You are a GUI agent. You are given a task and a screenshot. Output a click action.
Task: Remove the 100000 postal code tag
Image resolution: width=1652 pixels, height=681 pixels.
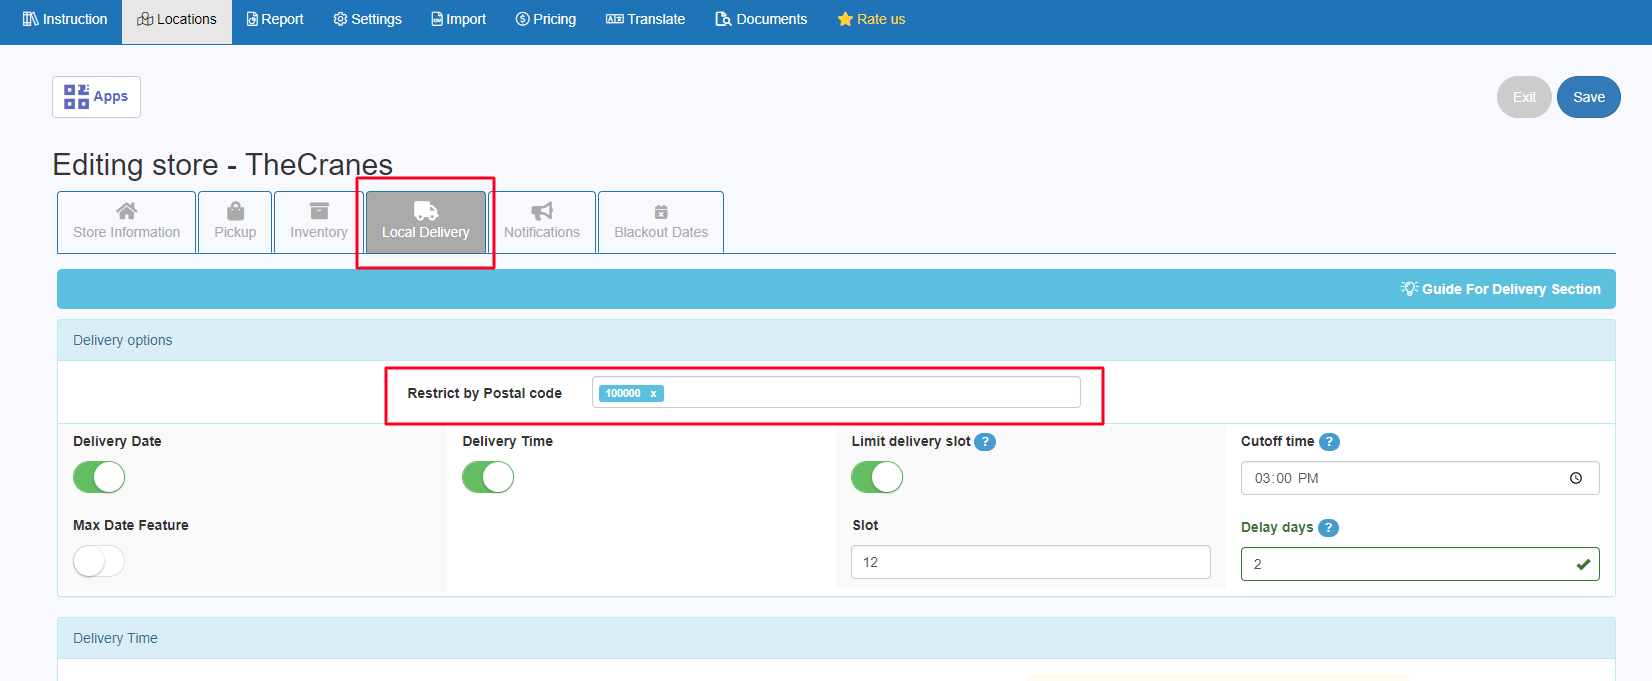[x=654, y=394]
